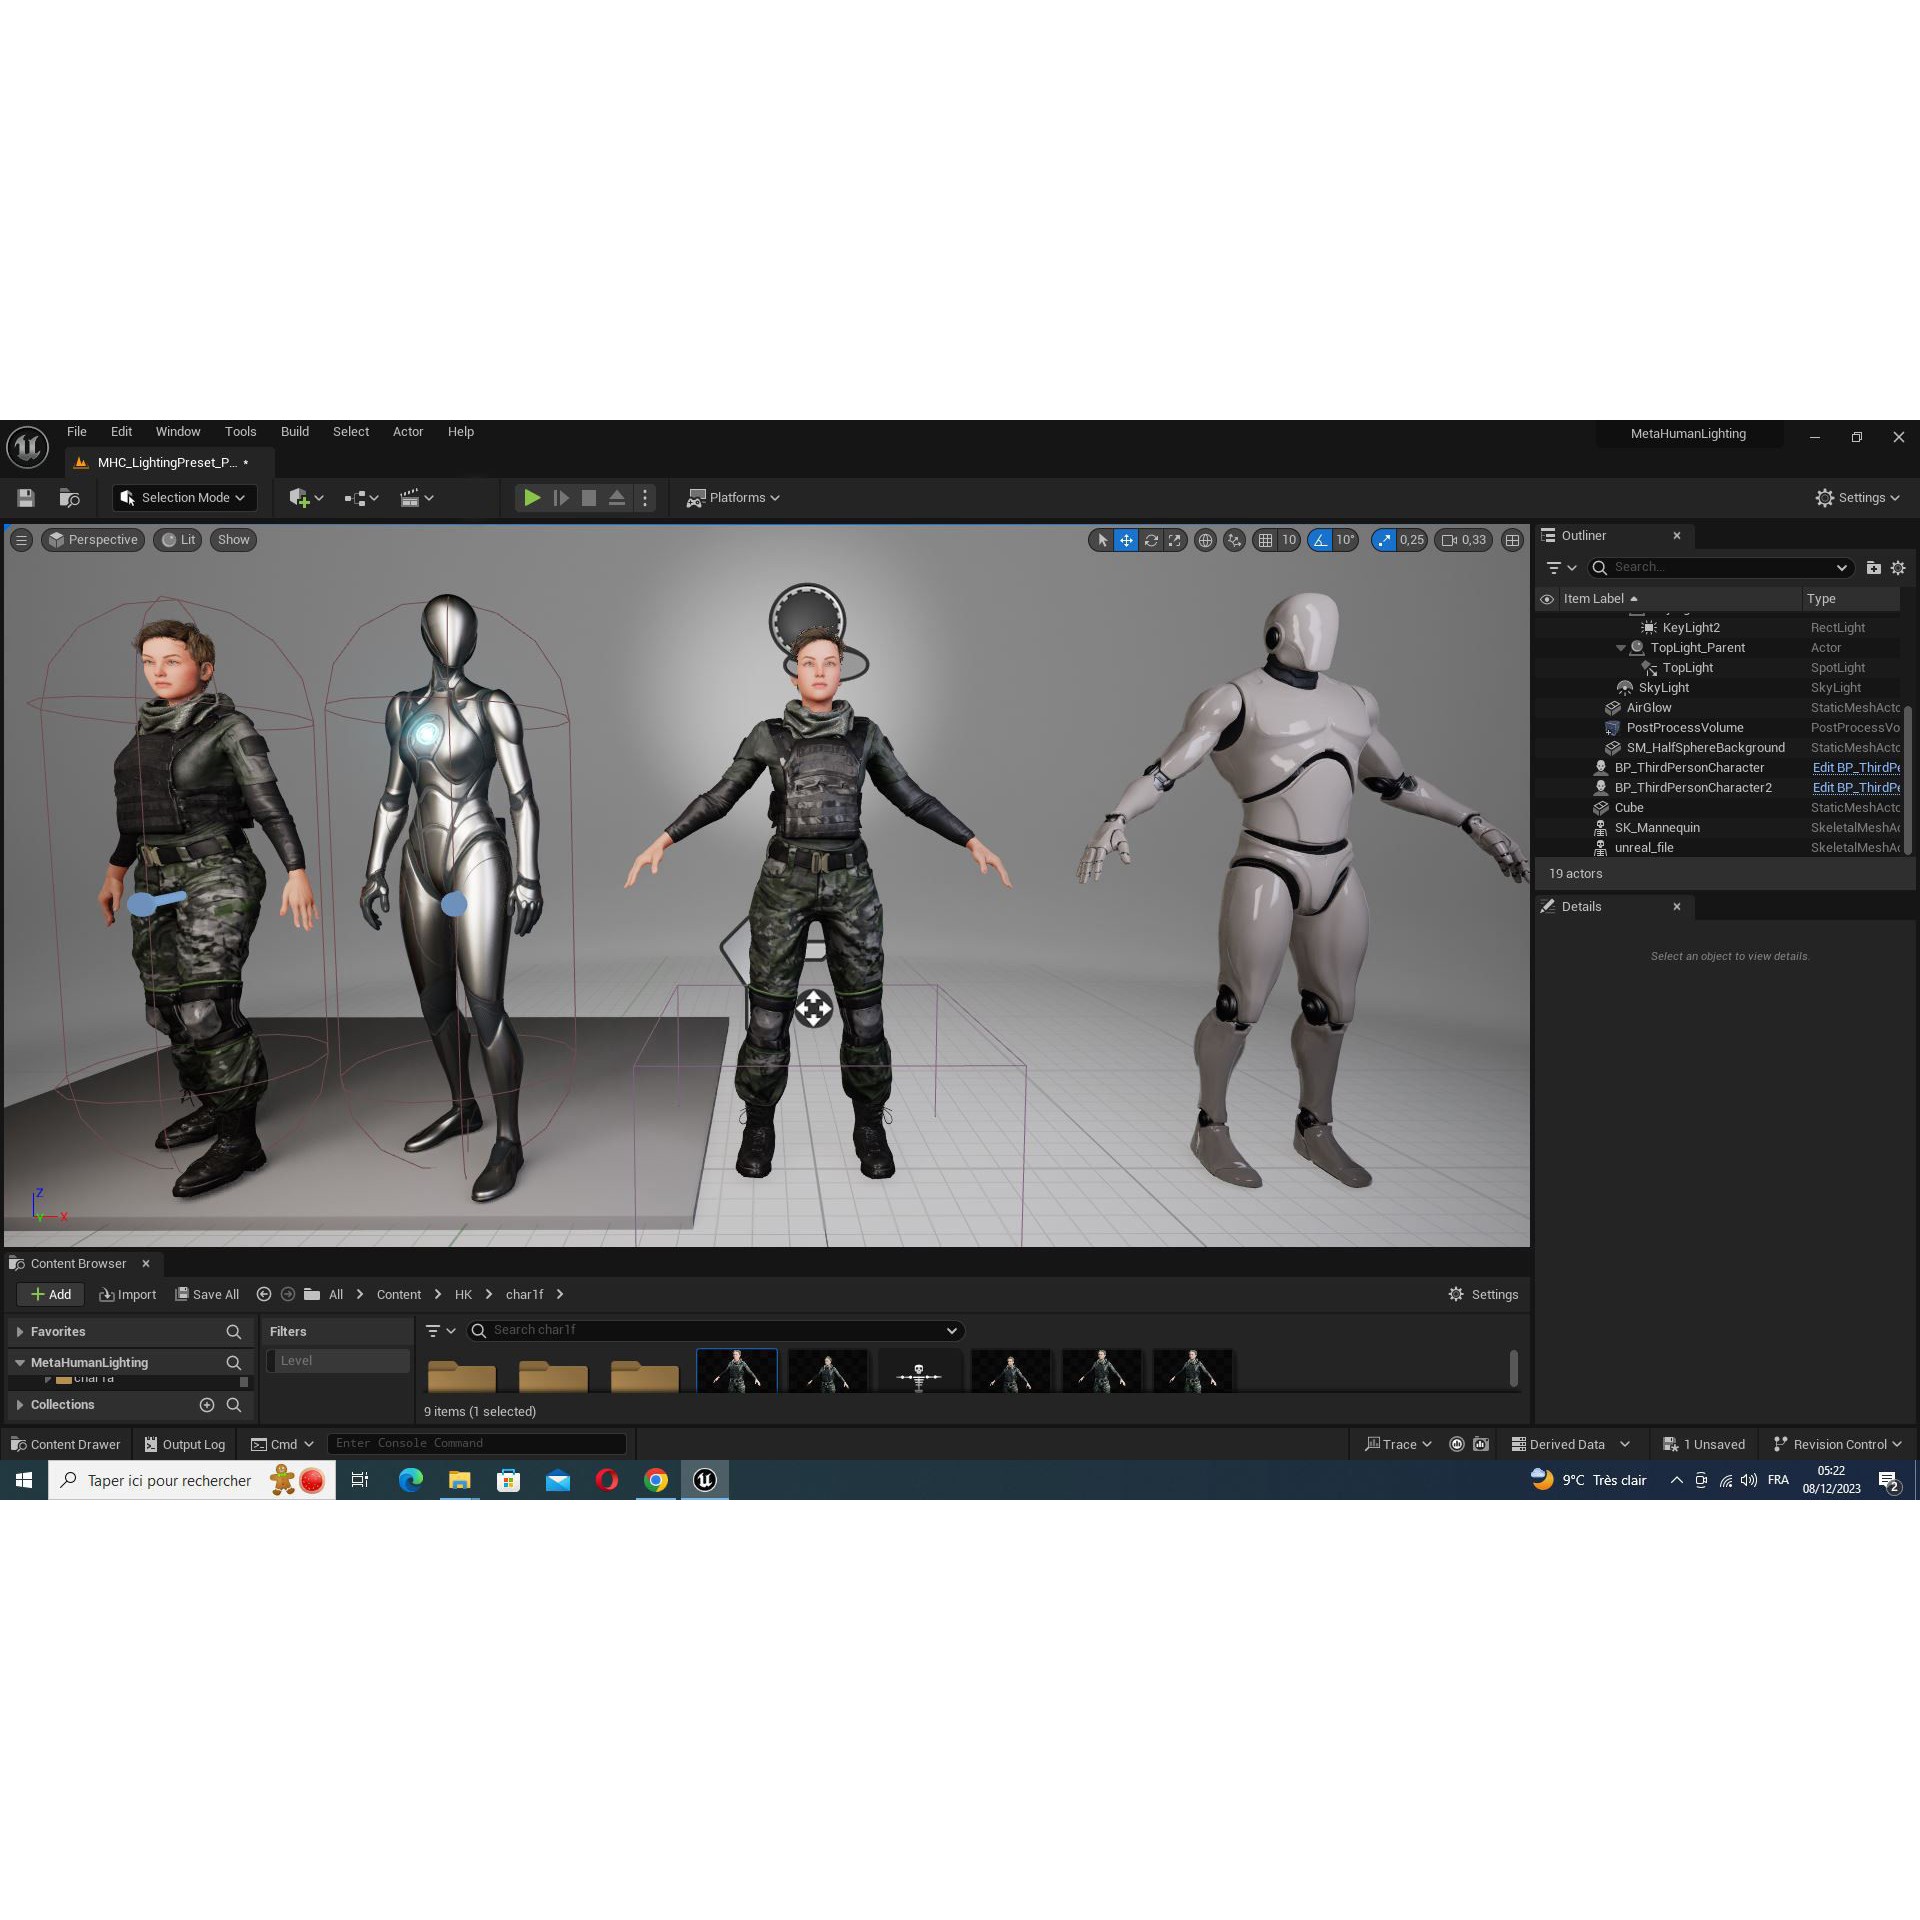The width and height of the screenshot is (1920, 1920).
Task: Collapse the TopLight_Parent tree item
Action: (x=1620, y=648)
